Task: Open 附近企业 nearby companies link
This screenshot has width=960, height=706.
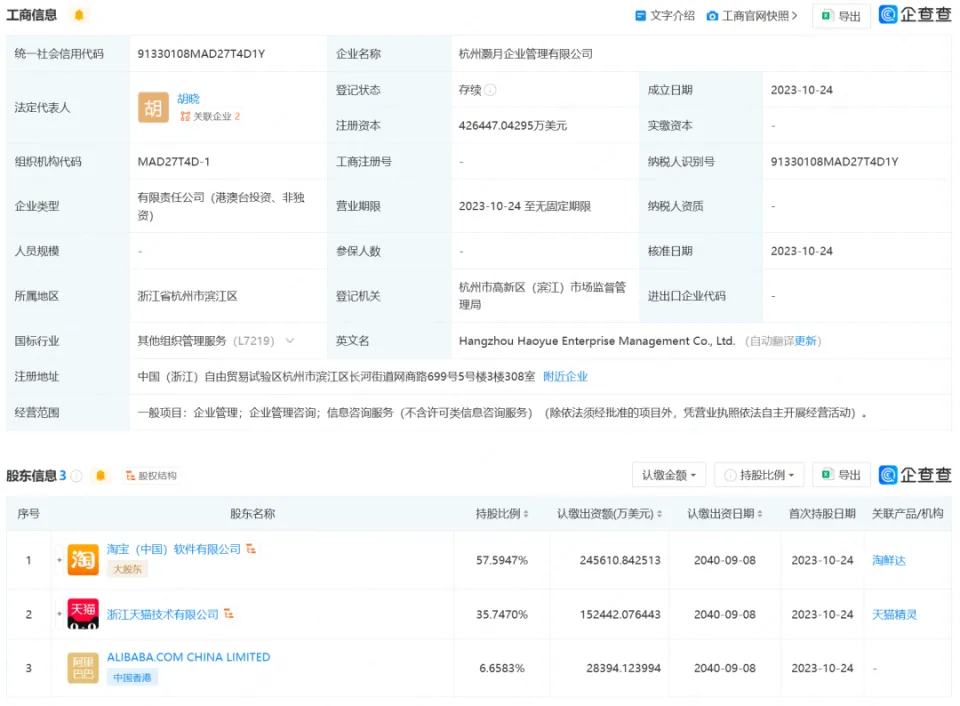Action: 565,377
